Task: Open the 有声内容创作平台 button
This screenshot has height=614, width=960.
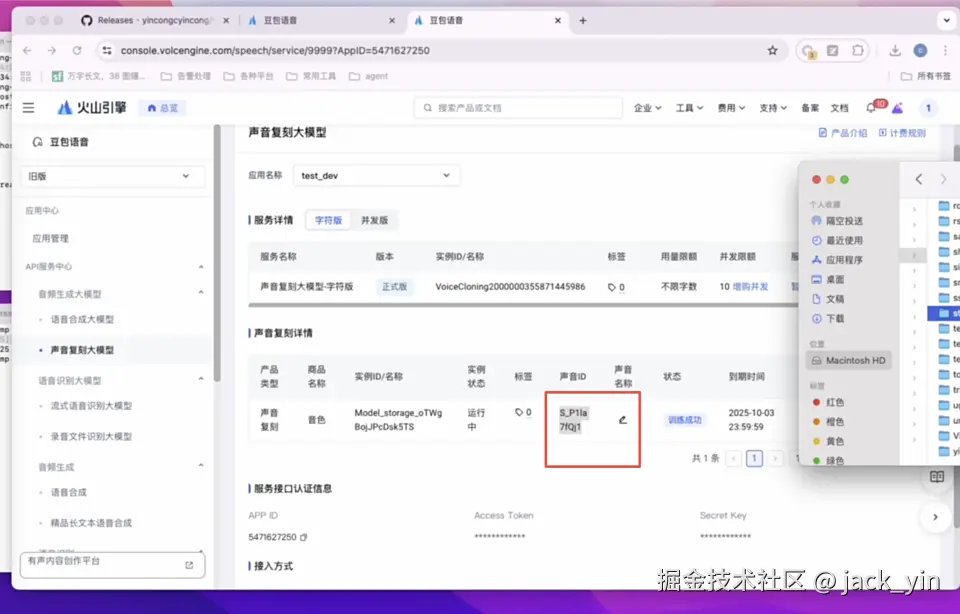Action: coord(113,565)
